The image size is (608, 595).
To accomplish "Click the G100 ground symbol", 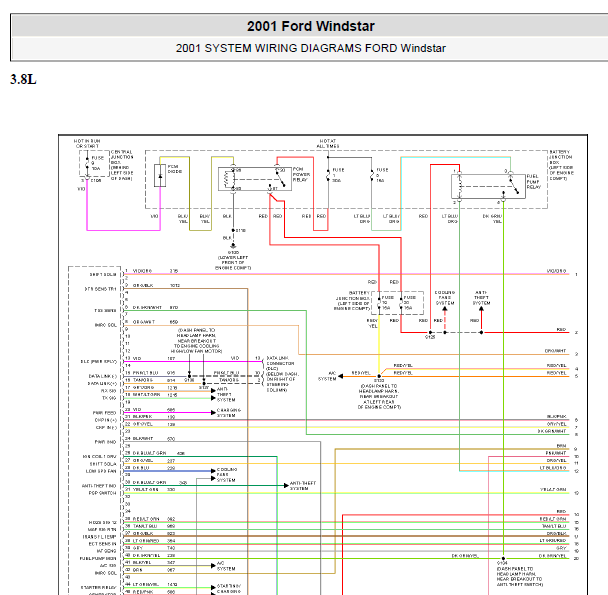I will [x=233, y=246].
